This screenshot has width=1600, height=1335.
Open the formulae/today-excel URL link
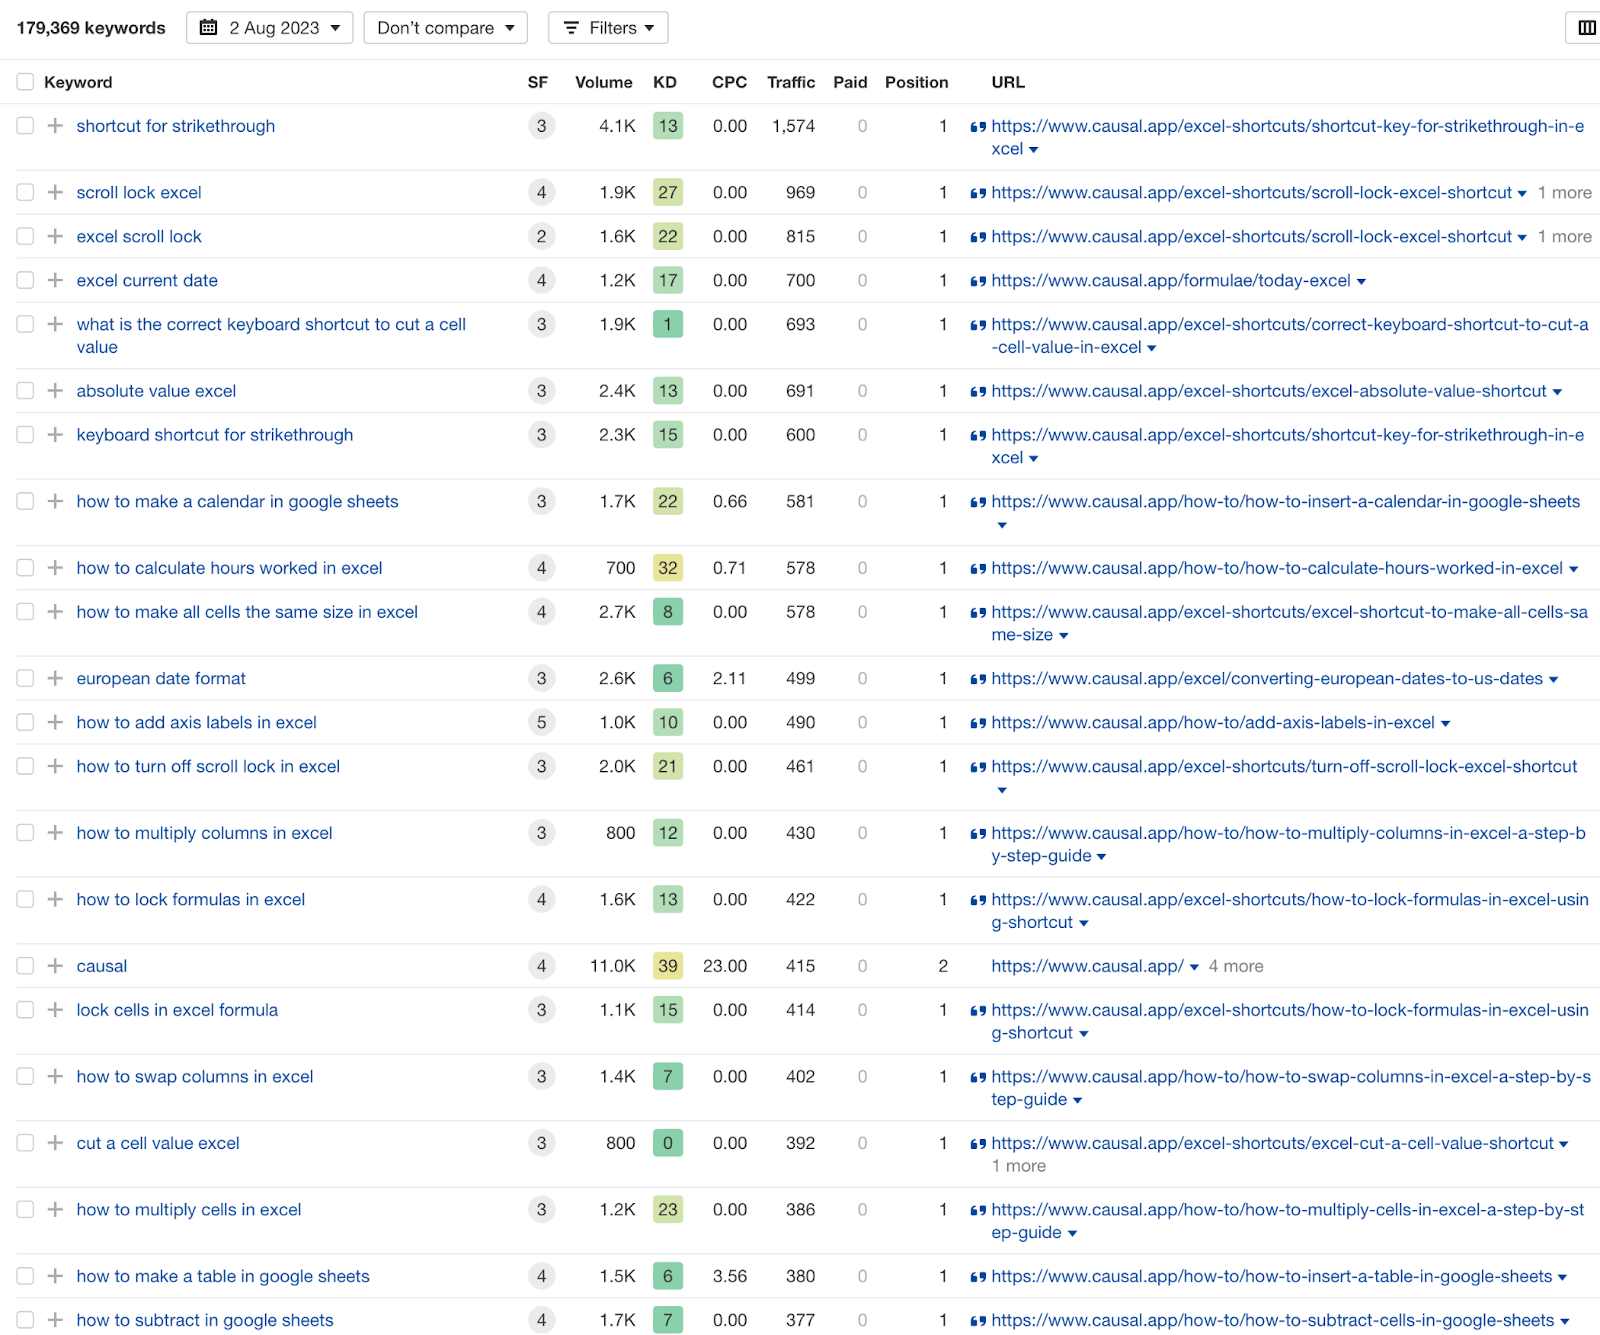1171,280
